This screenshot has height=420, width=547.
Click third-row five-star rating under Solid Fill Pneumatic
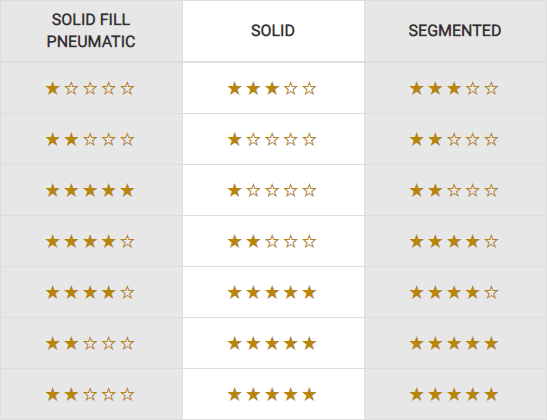(90, 190)
